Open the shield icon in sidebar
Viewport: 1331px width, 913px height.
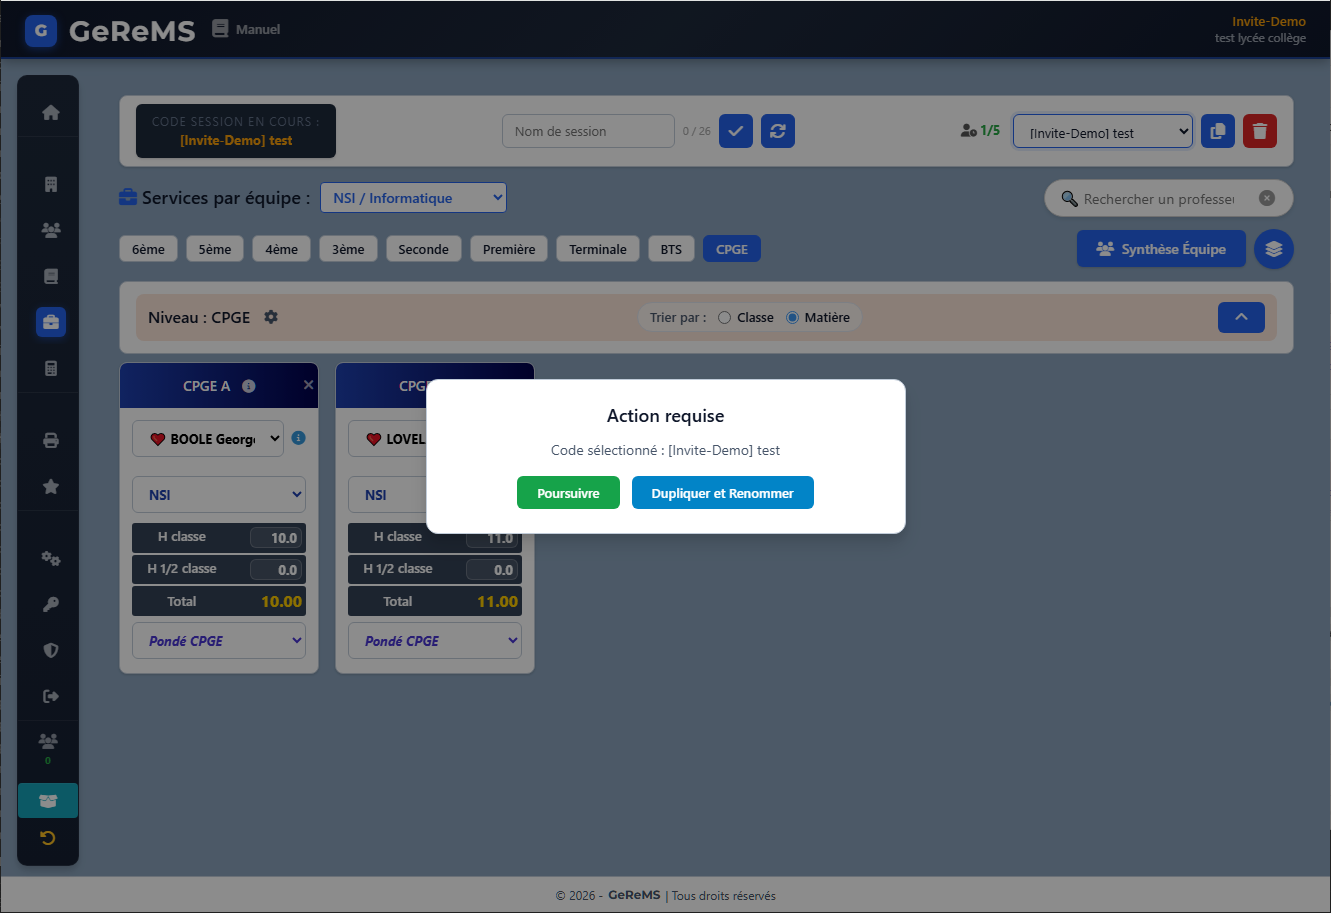point(50,650)
